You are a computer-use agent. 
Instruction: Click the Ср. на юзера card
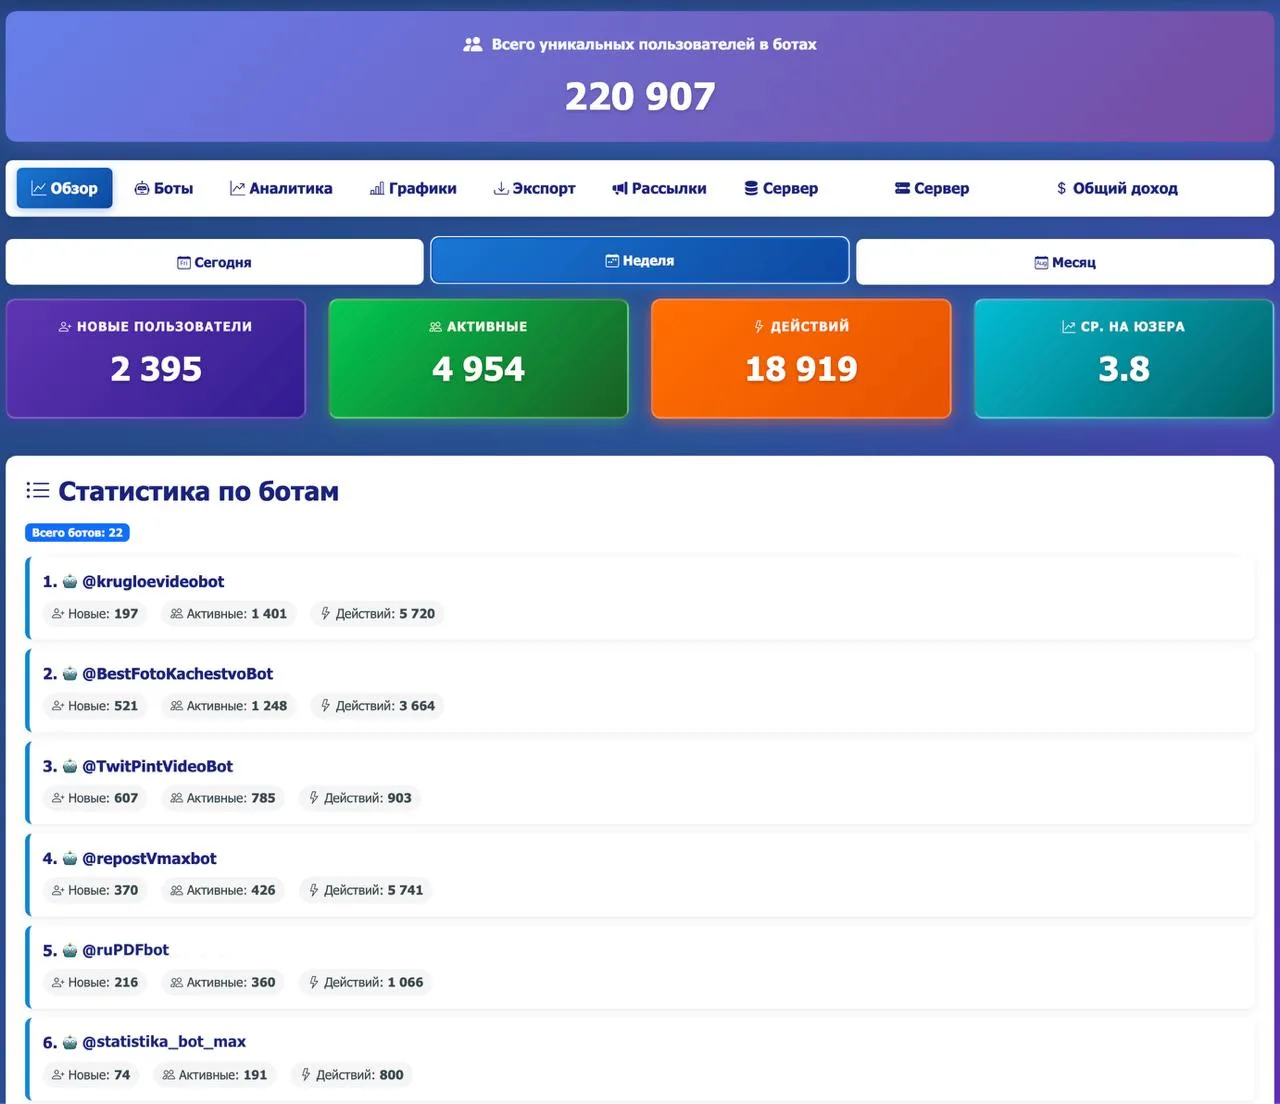[1124, 358]
